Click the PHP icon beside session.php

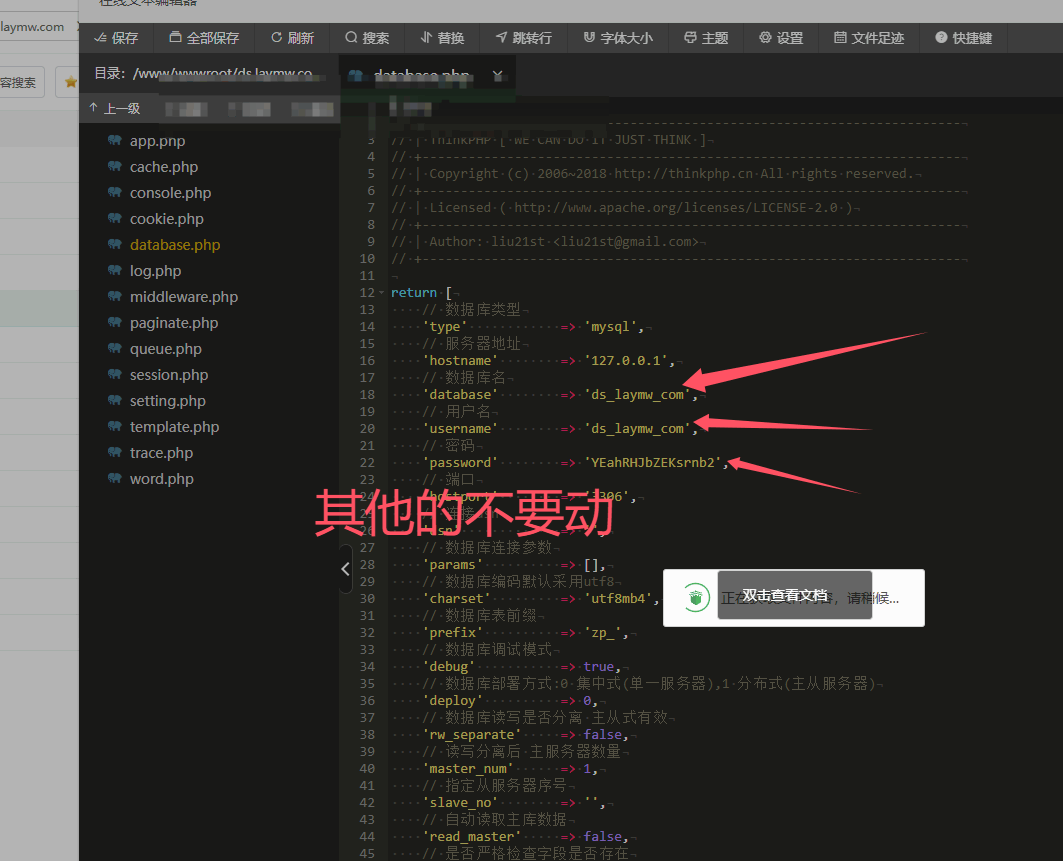coord(115,374)
